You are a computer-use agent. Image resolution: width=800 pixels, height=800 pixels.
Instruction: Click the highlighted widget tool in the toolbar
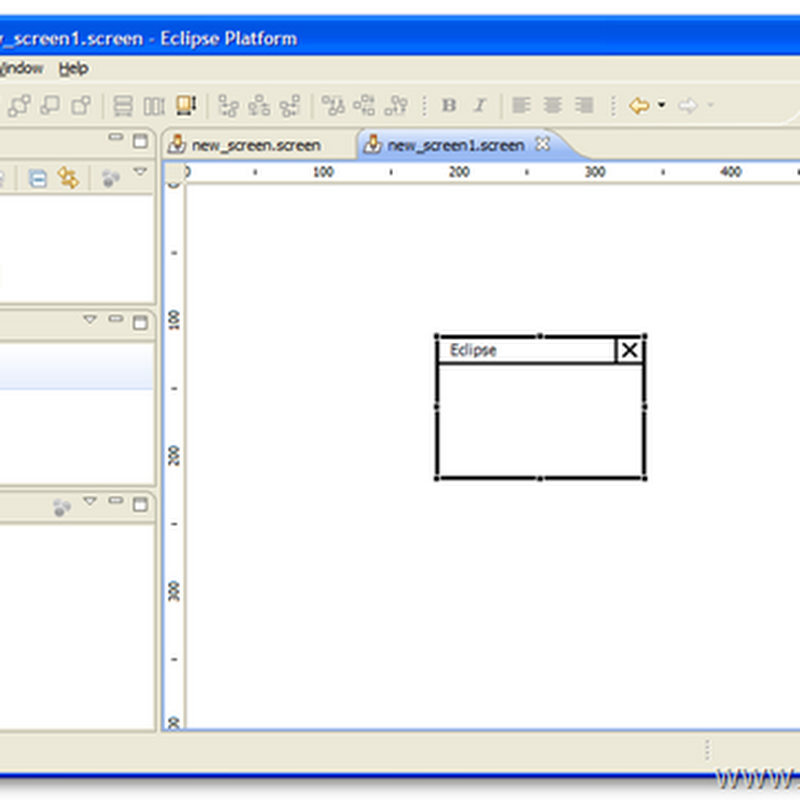[x=185, y=104]
